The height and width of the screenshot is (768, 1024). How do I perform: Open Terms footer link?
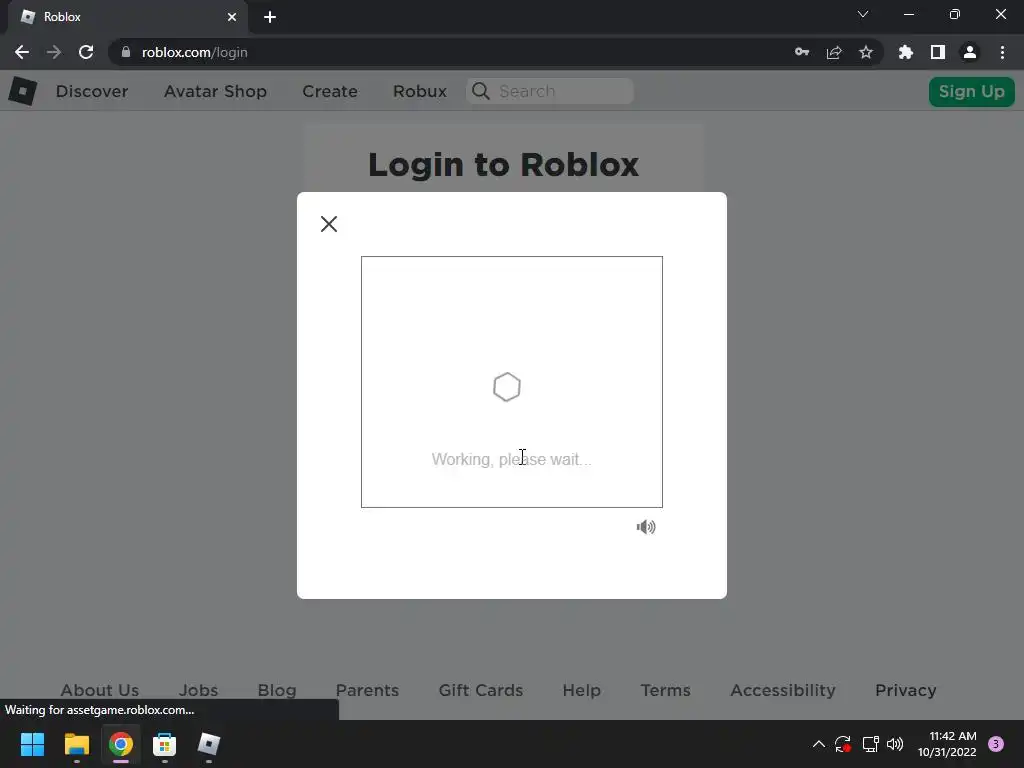point(665,690)
